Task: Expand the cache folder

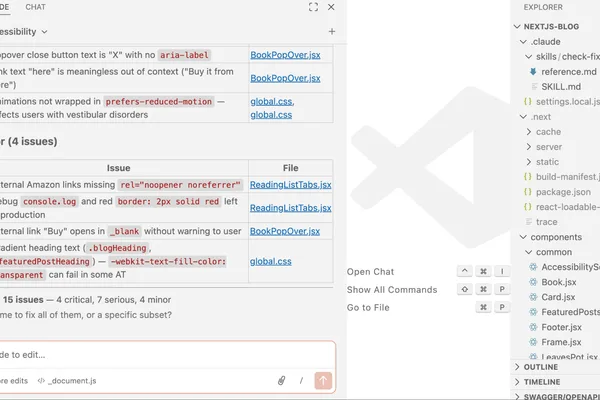Action: (x=529, y=132)
